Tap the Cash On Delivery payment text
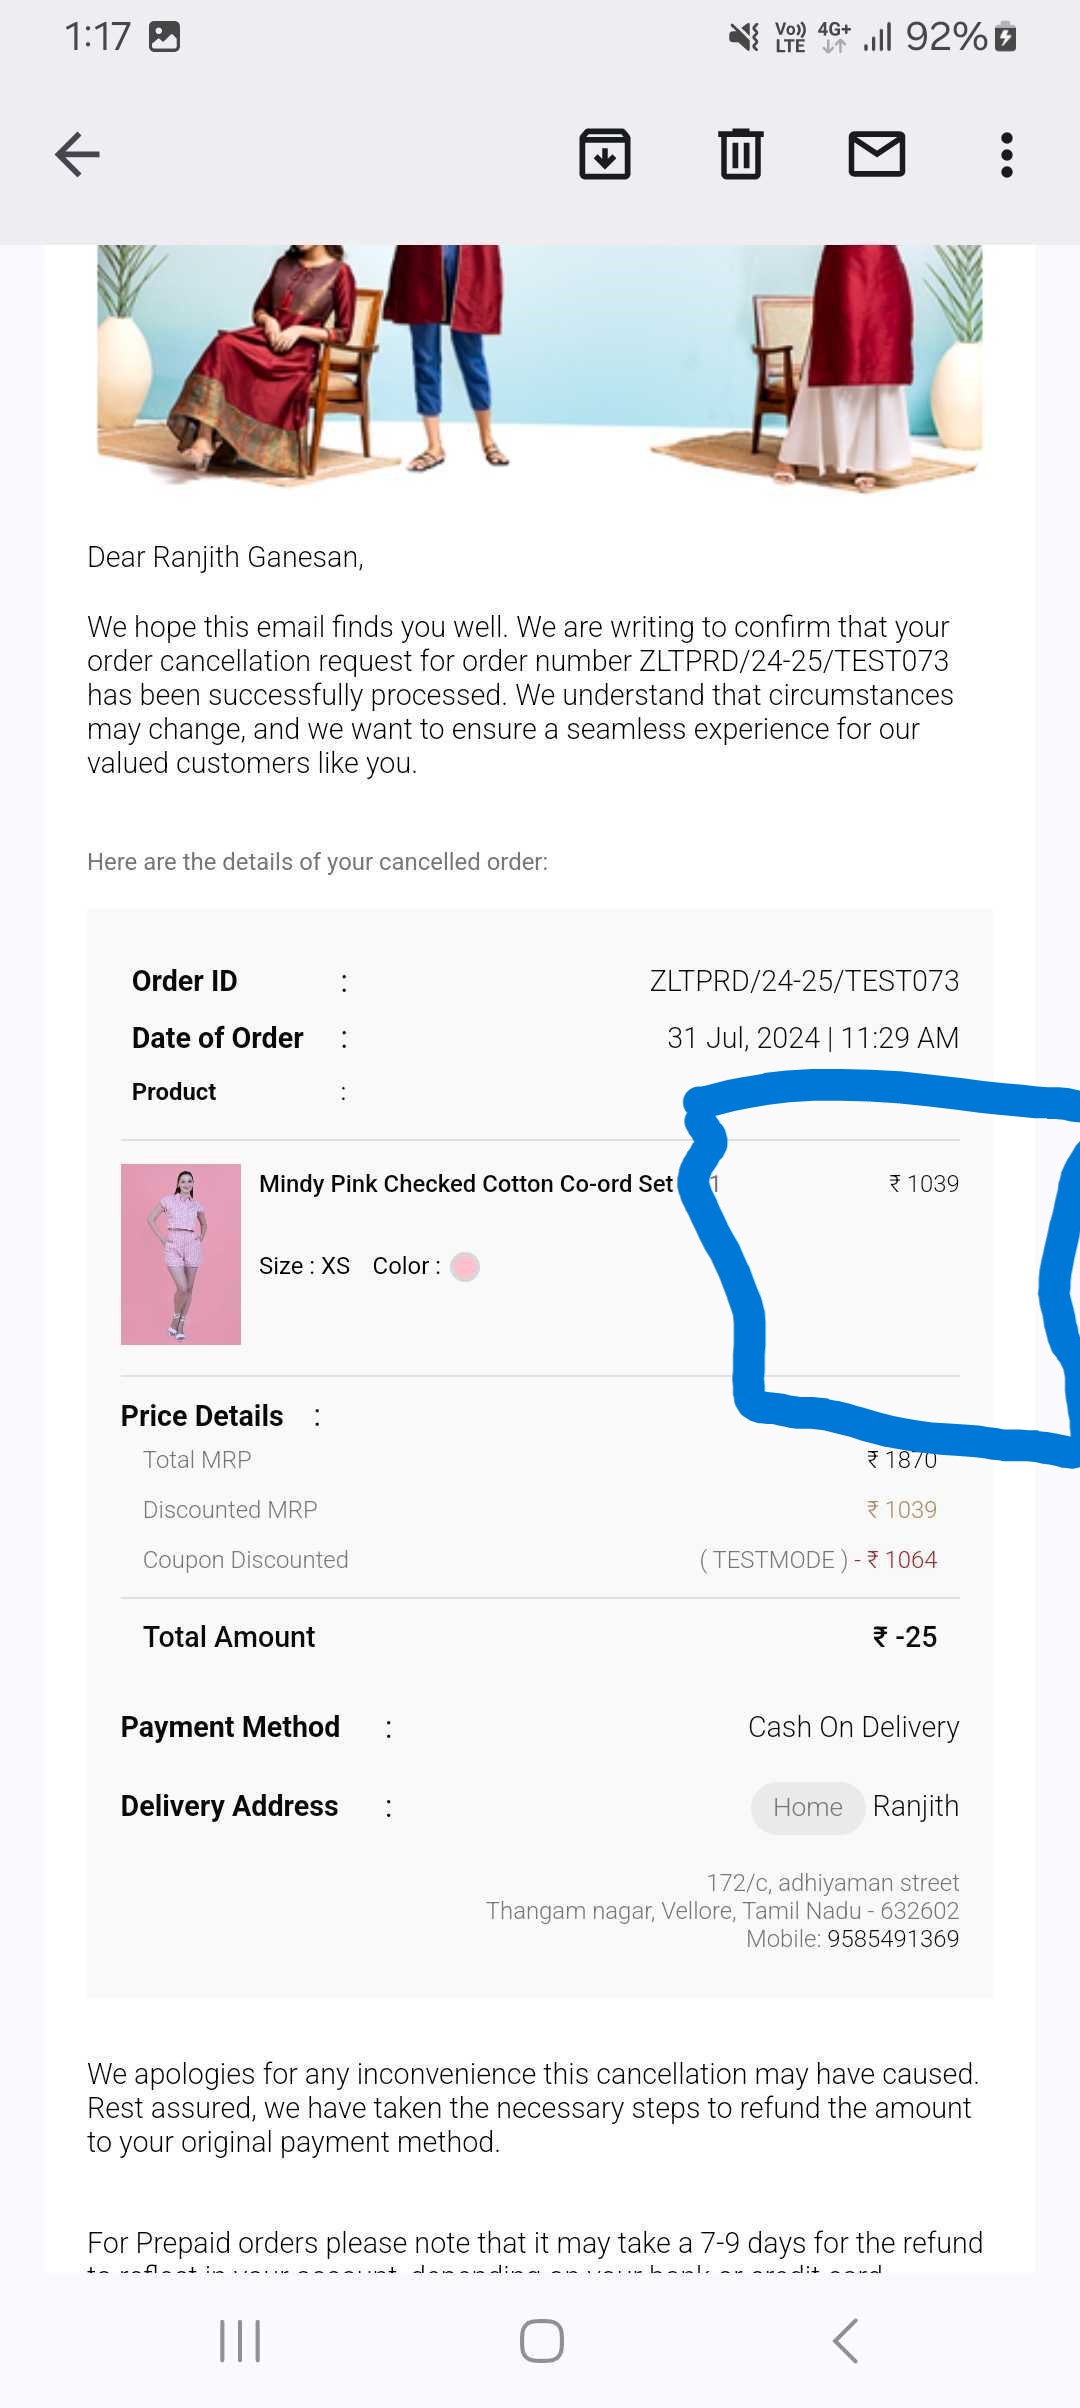This screenshot has height=2408, width=1080. tap(853, 1727)
